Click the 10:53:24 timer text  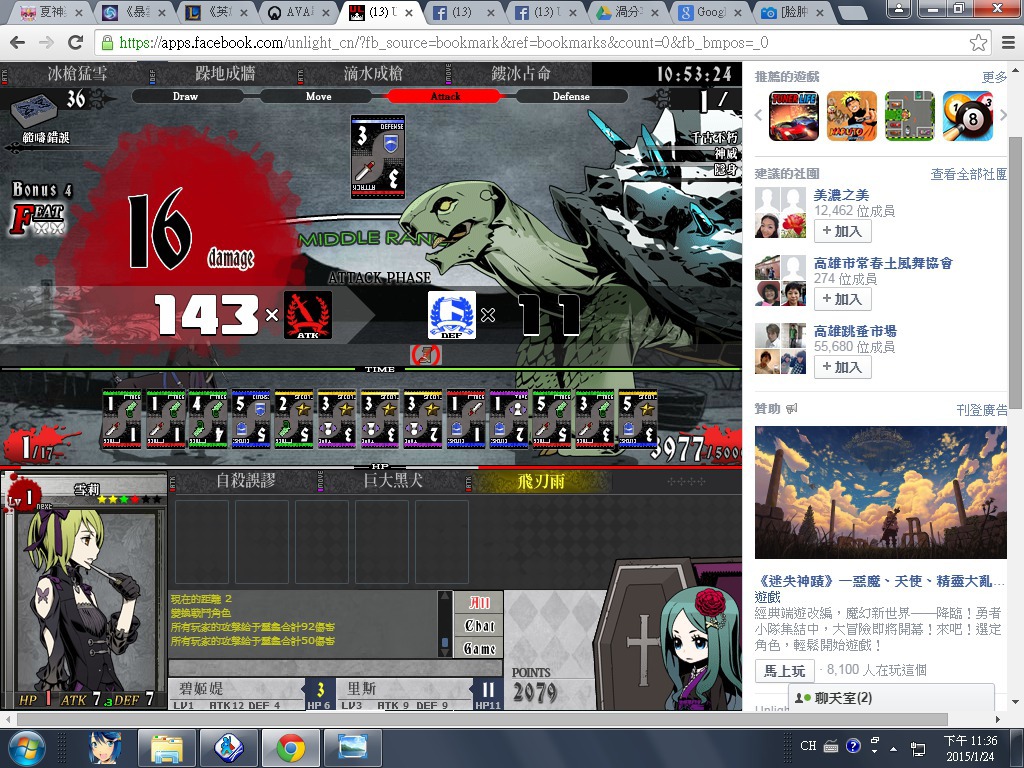[694, 74]
